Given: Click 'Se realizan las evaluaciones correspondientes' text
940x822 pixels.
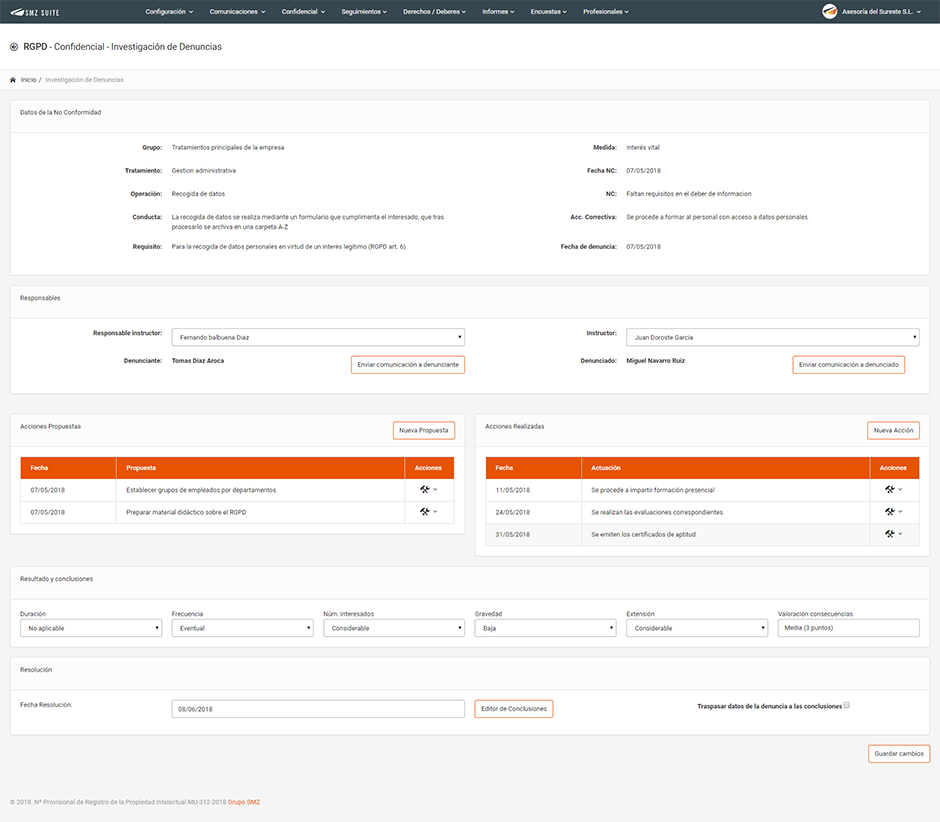Looking at the screenshot, I should pos(657,512).
